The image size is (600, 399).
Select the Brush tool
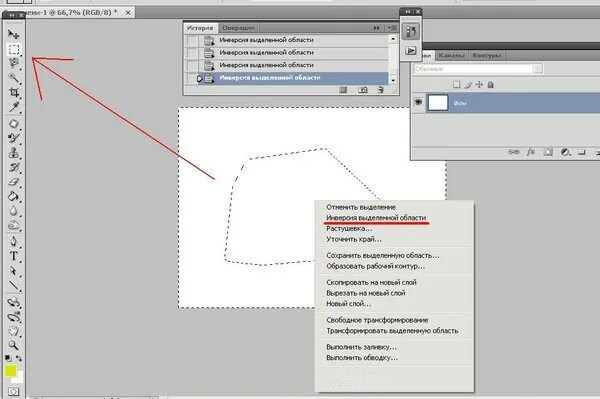[x=14, y=138]
